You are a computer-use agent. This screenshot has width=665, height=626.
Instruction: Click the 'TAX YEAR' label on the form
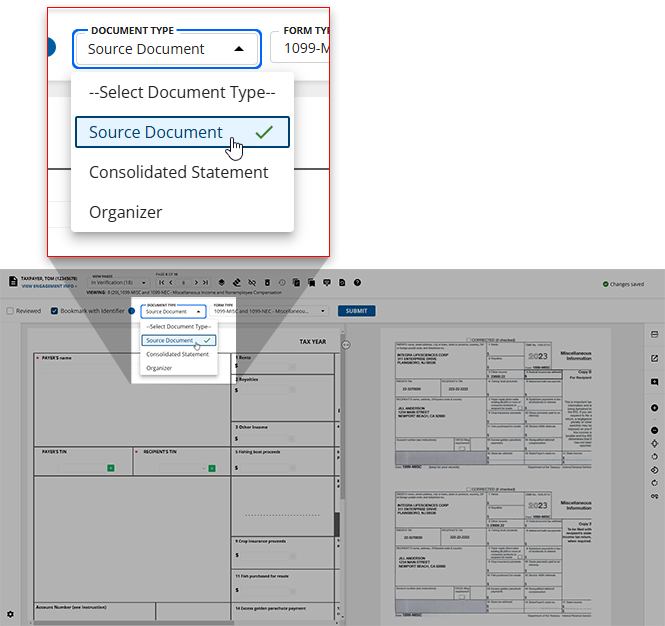(313, 342)
